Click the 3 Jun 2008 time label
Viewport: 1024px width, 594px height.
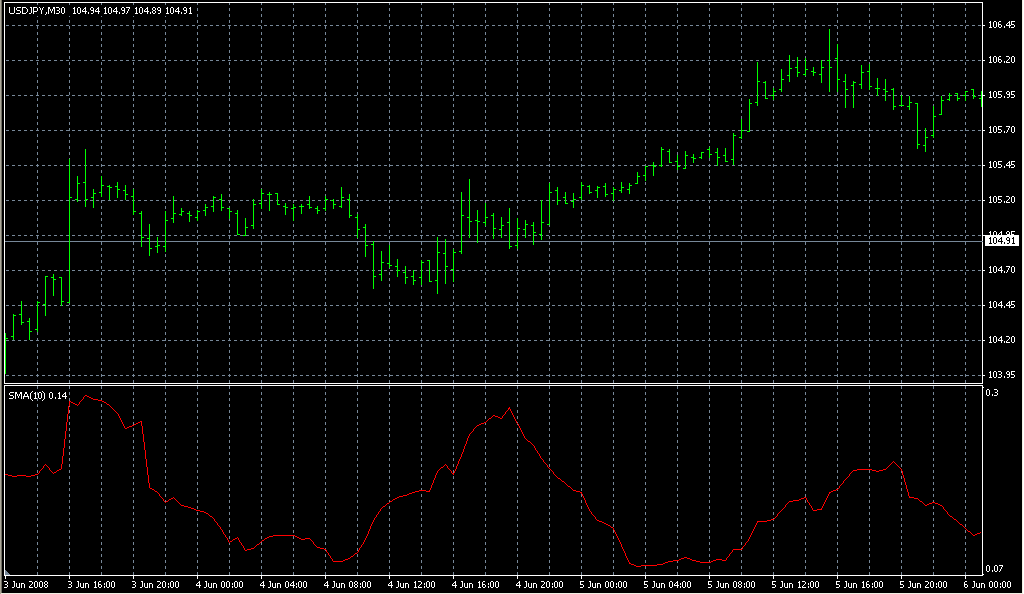tap(27, 585)
